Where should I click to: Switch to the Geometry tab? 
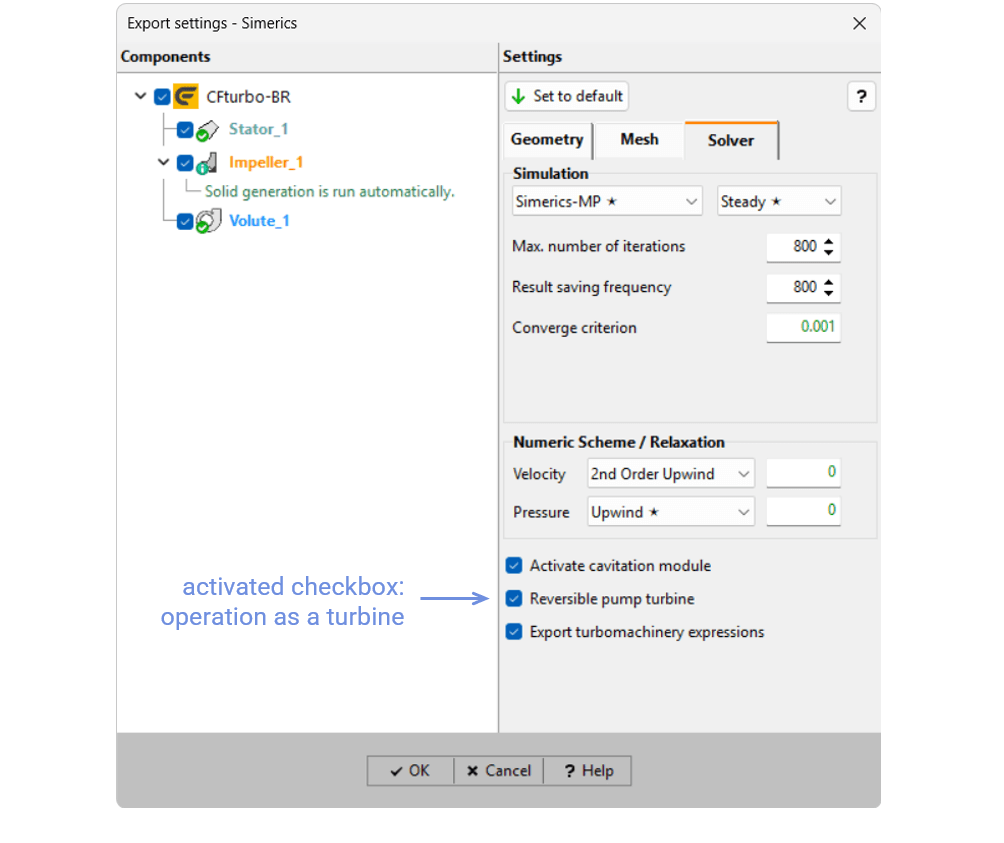point(547,140)
